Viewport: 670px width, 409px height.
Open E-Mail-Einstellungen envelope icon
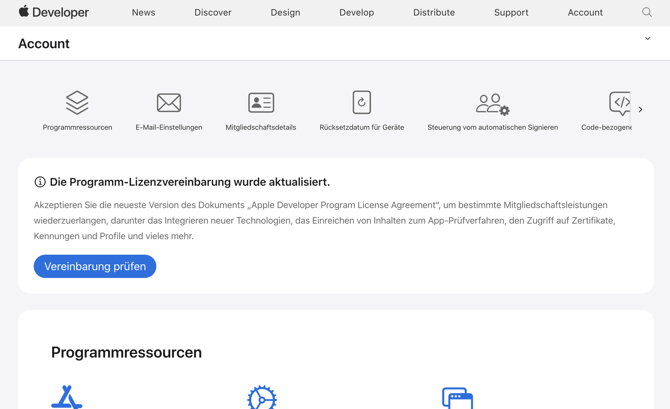[x=169, y=102]
